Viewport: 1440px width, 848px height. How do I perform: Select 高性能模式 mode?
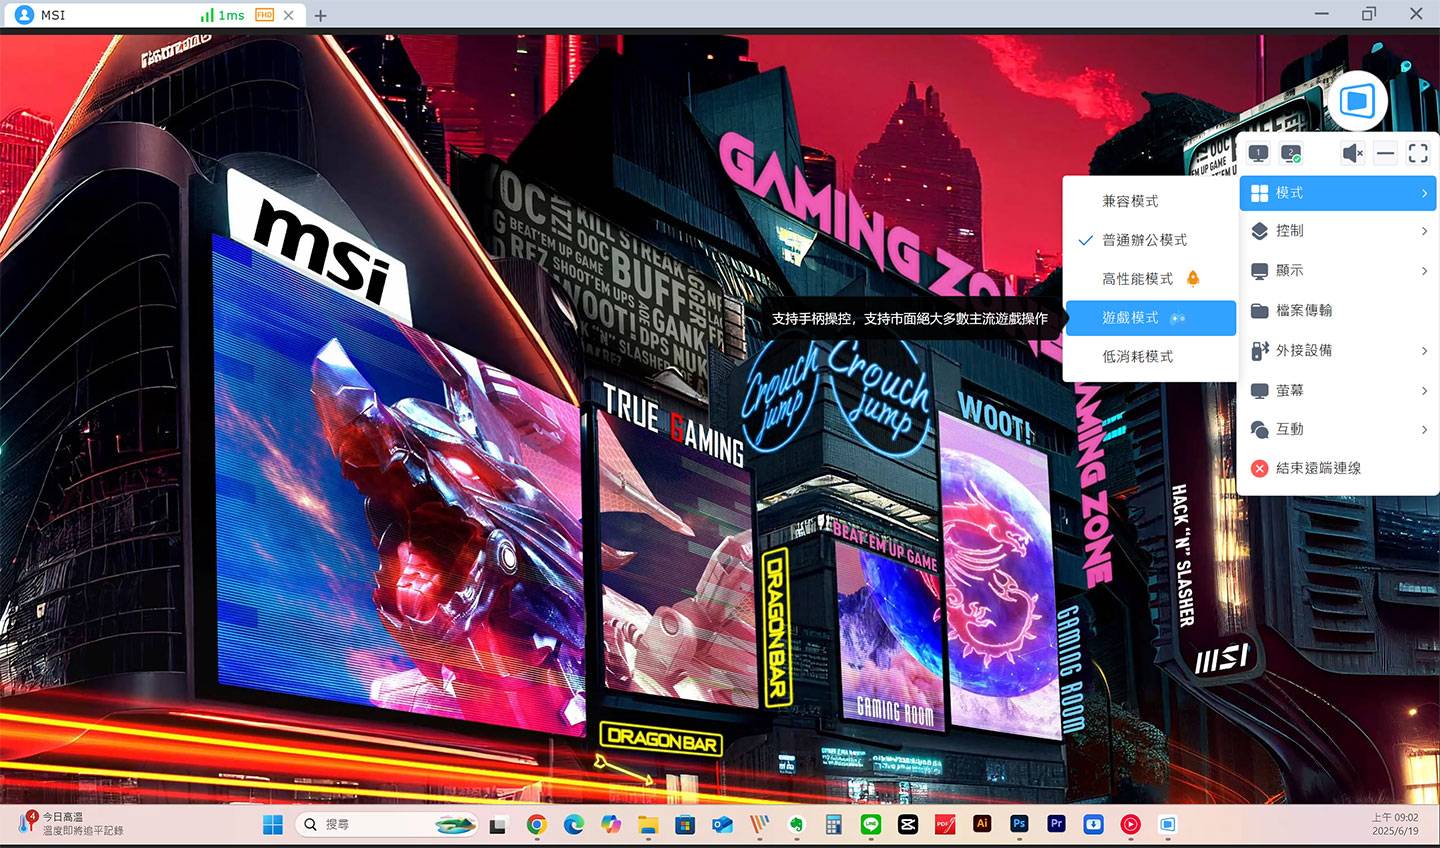point(1151,279)
